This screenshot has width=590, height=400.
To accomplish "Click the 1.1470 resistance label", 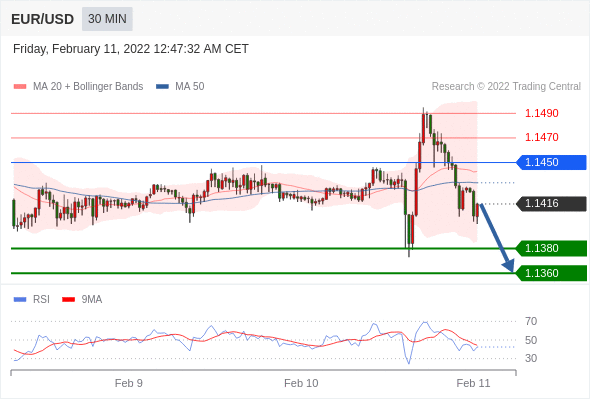I will coord(542,137).
